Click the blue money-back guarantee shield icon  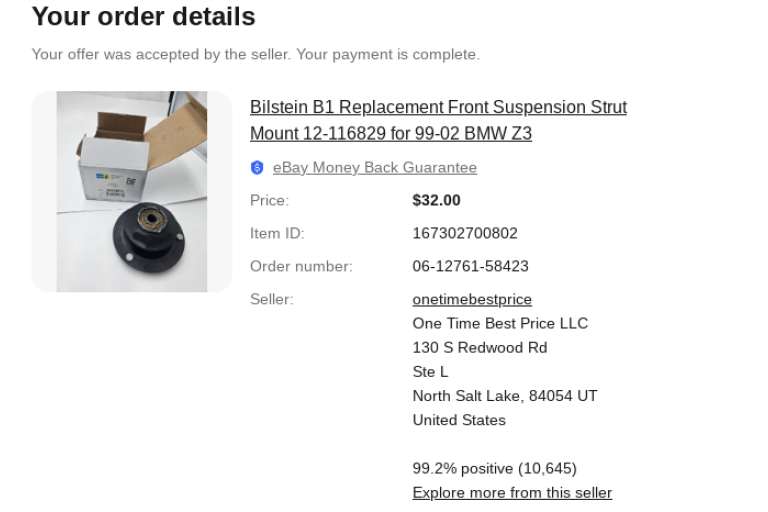point(257,168)
